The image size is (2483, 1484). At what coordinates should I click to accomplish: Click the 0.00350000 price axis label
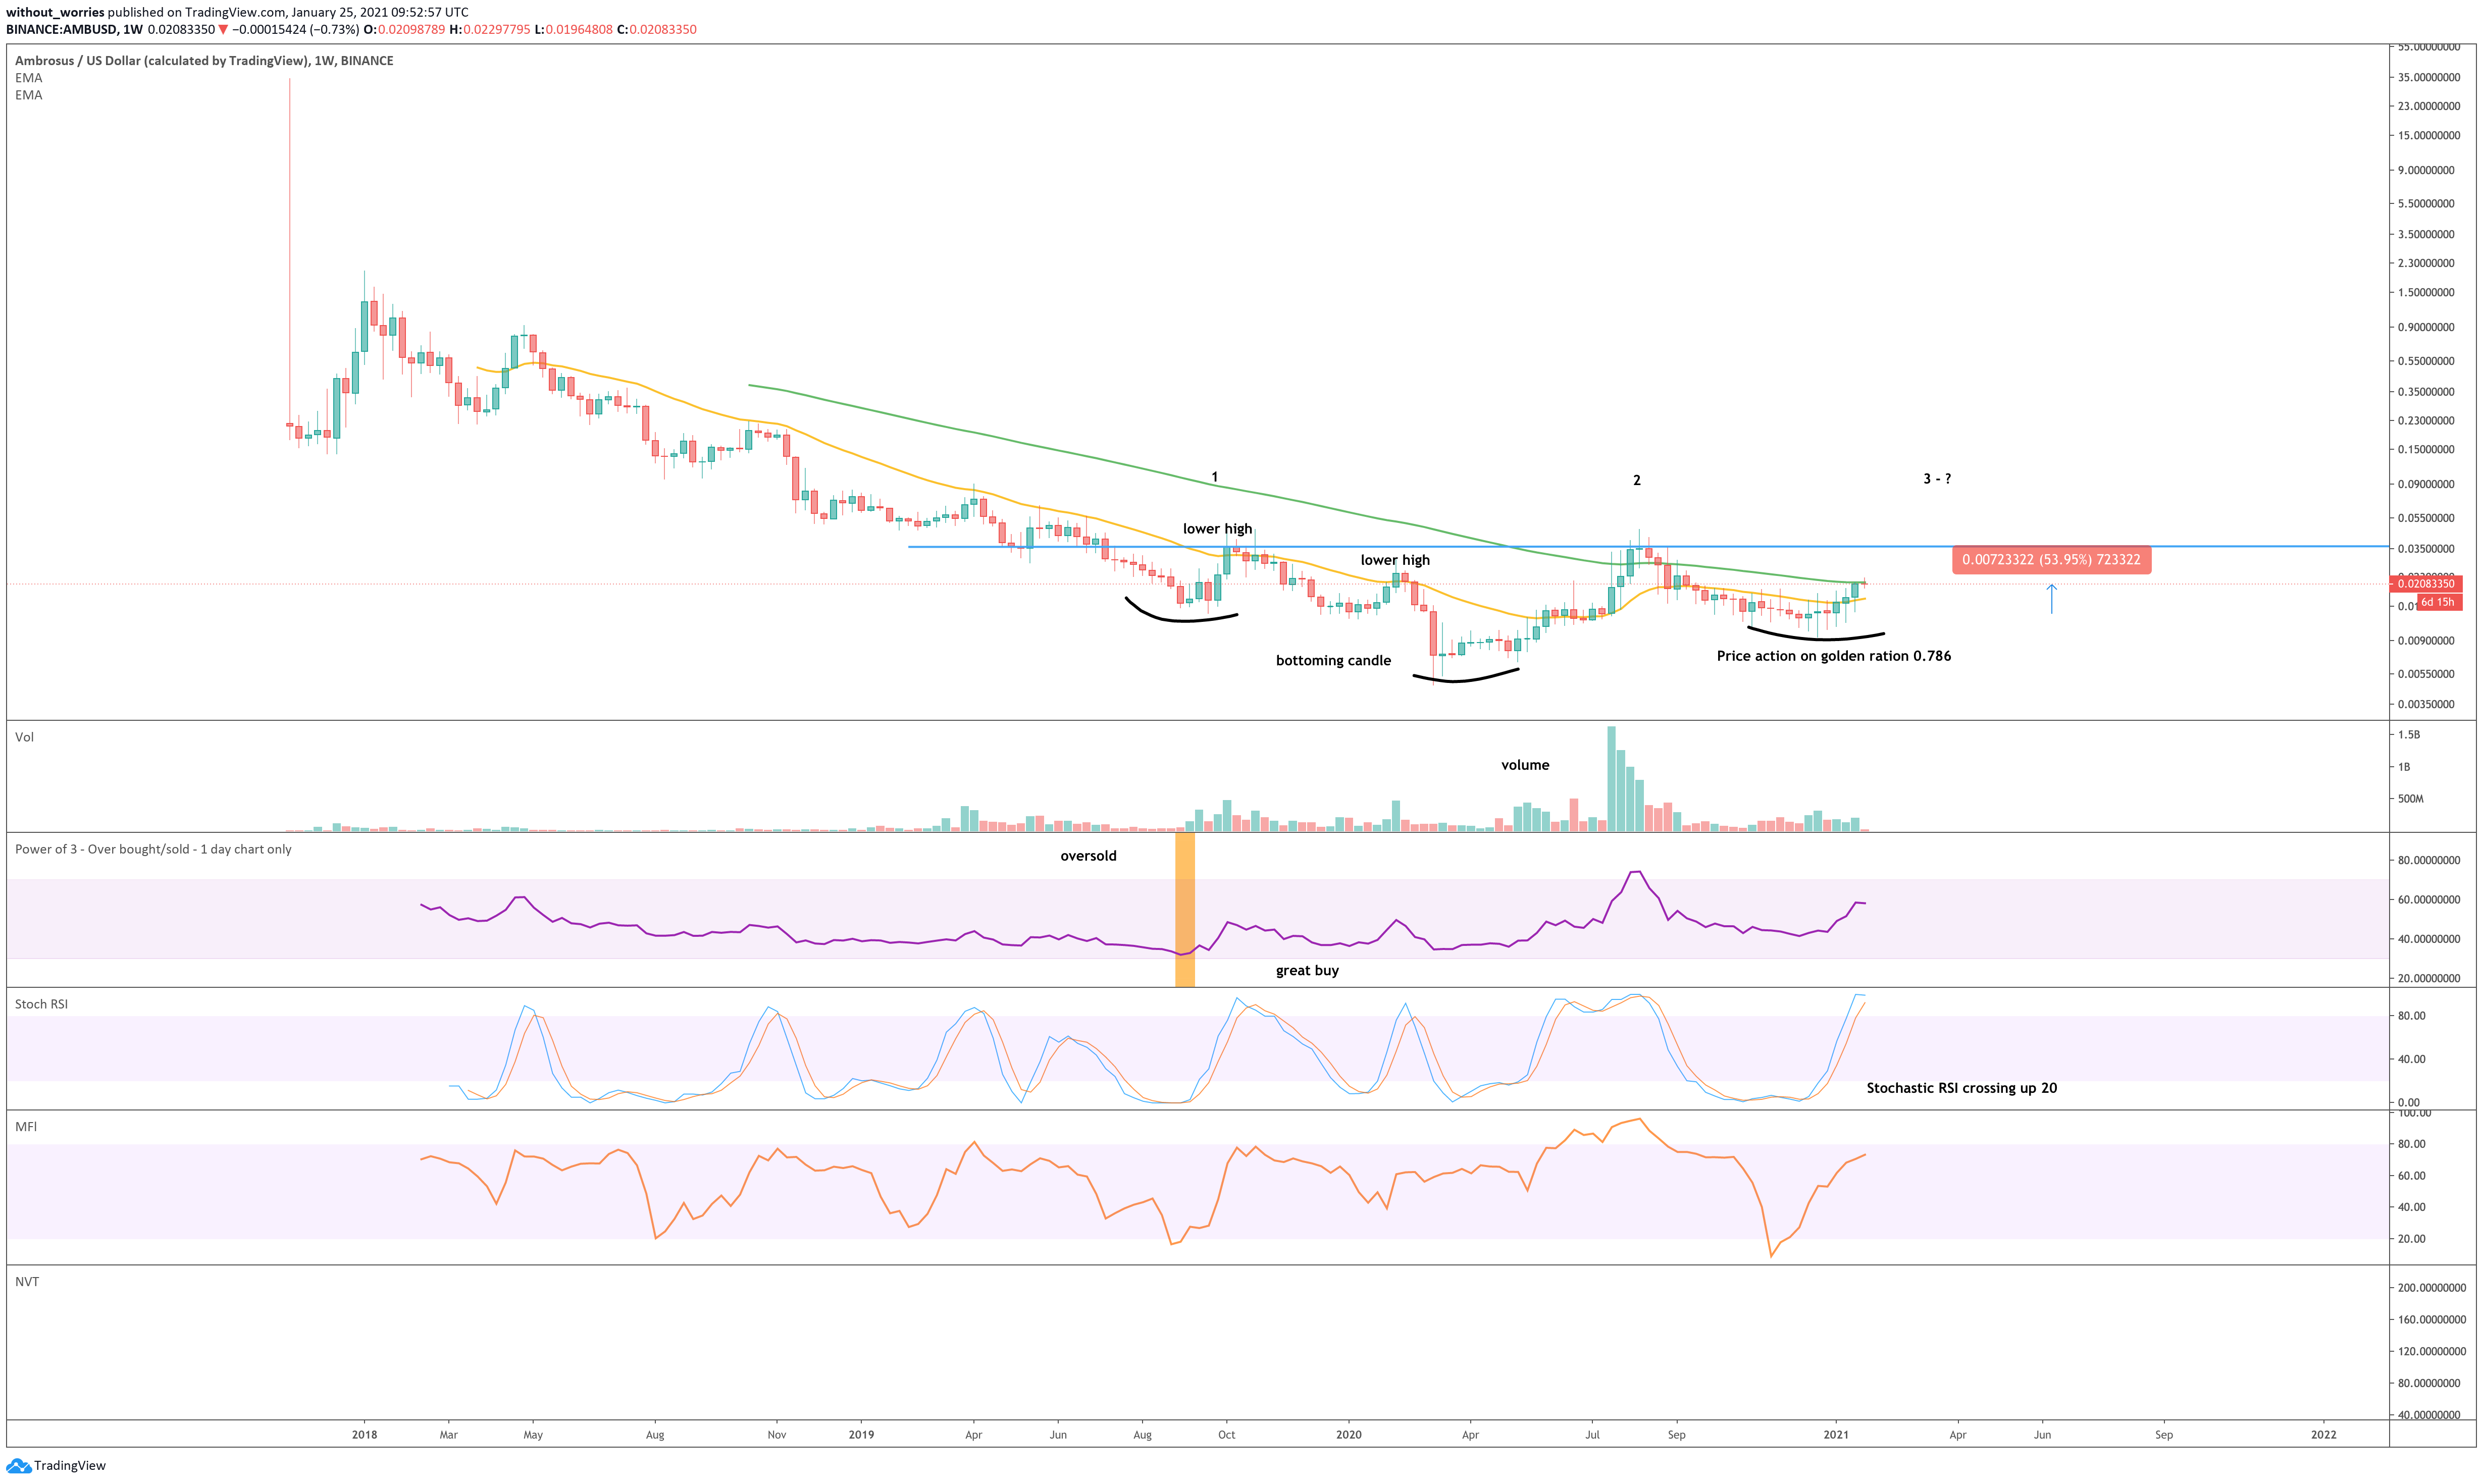[2425, 704]
